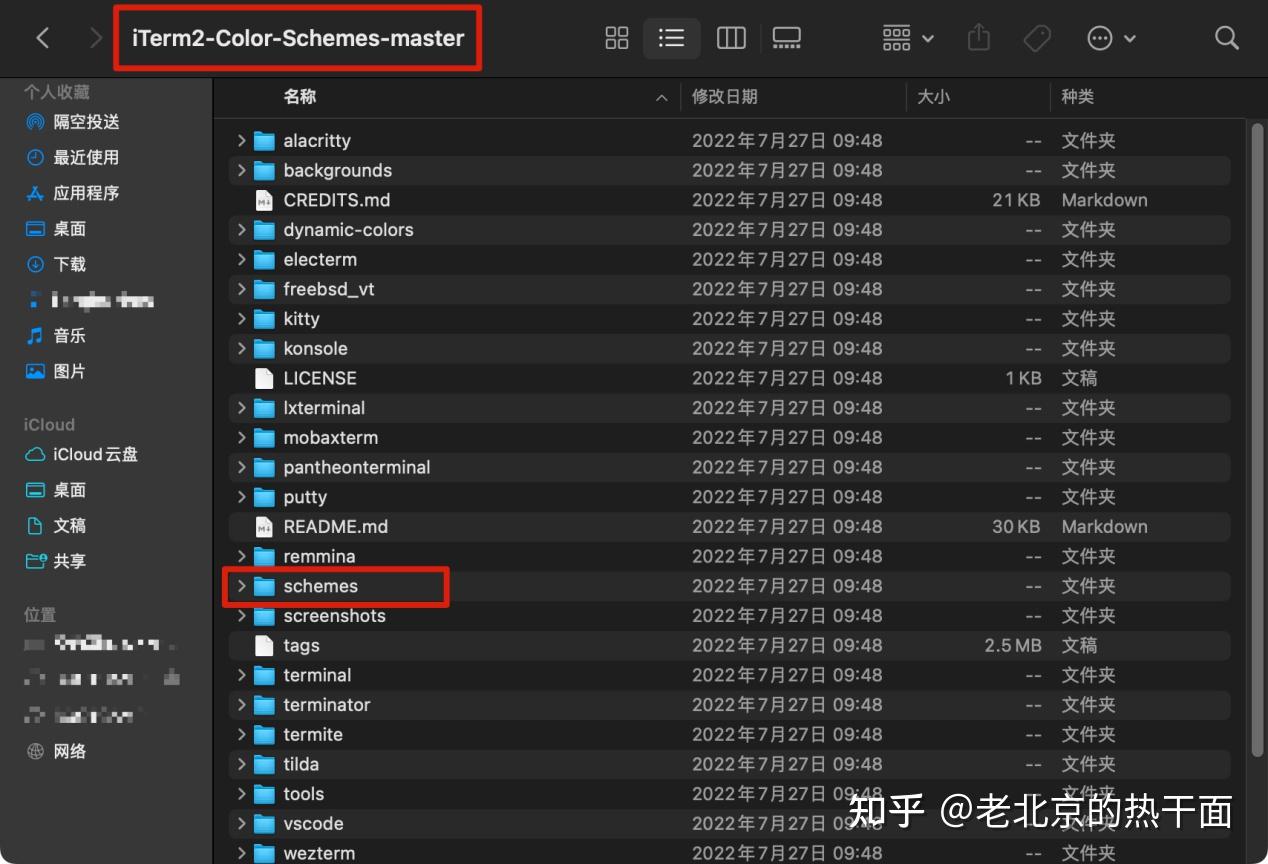Expand the backgrounds folder
Viewport: 1268px width, 864px height.
(241, 170)
